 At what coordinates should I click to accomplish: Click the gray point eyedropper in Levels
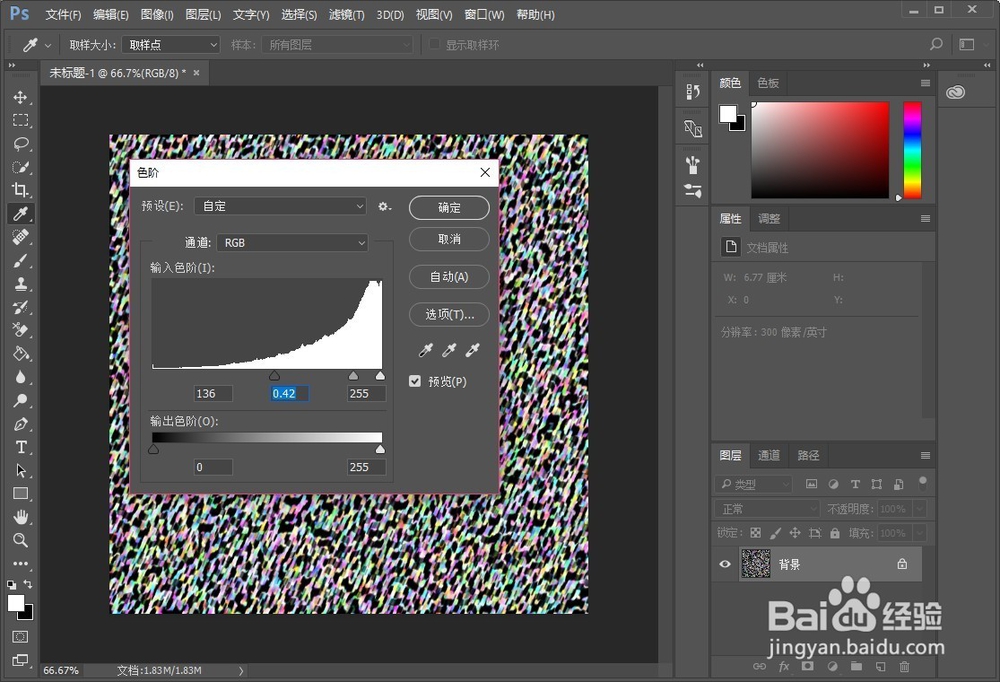coord(449,350)
